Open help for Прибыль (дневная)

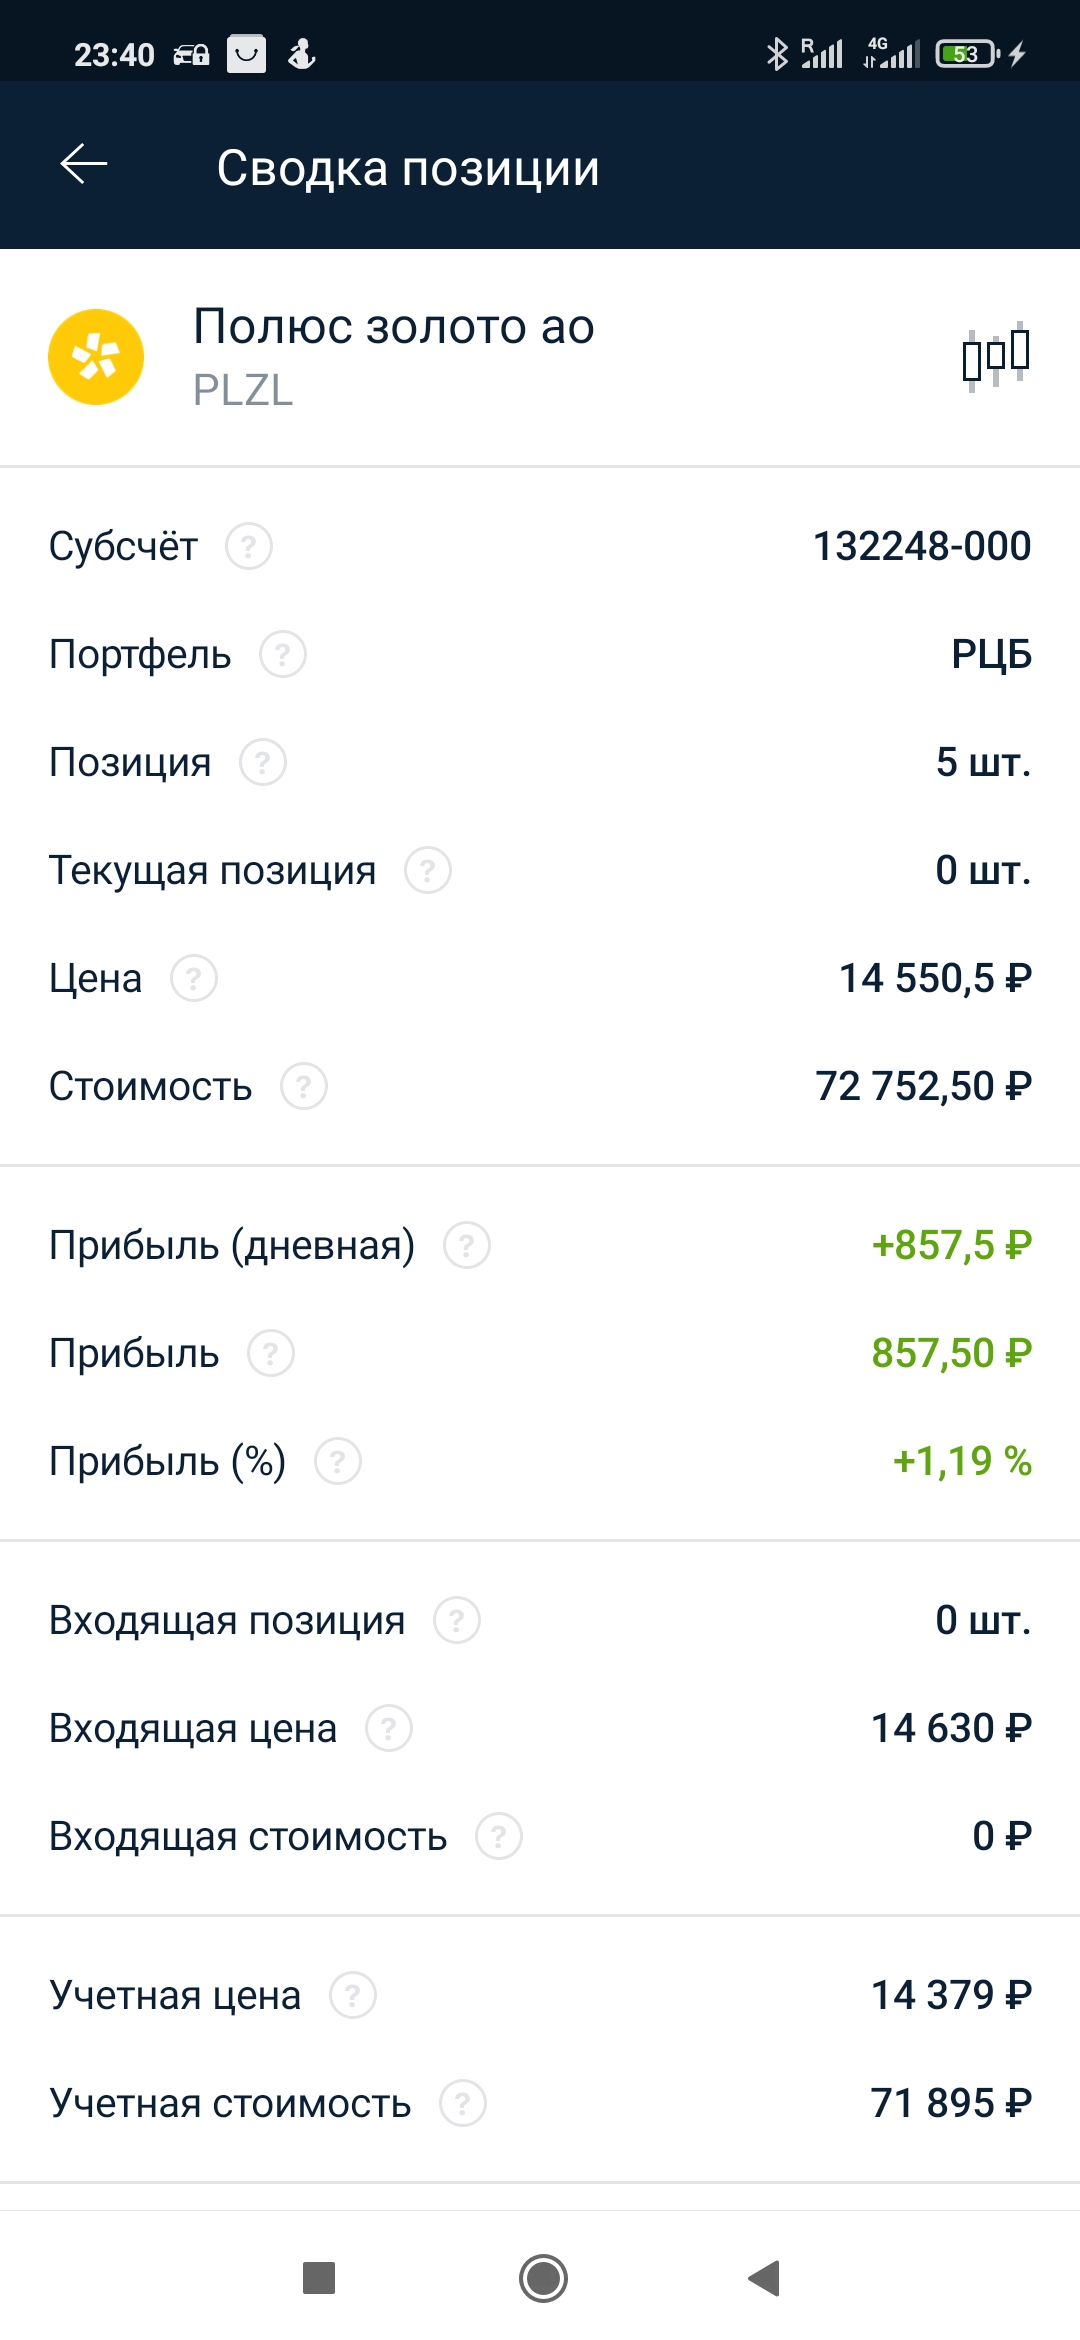click(467, 1246)
